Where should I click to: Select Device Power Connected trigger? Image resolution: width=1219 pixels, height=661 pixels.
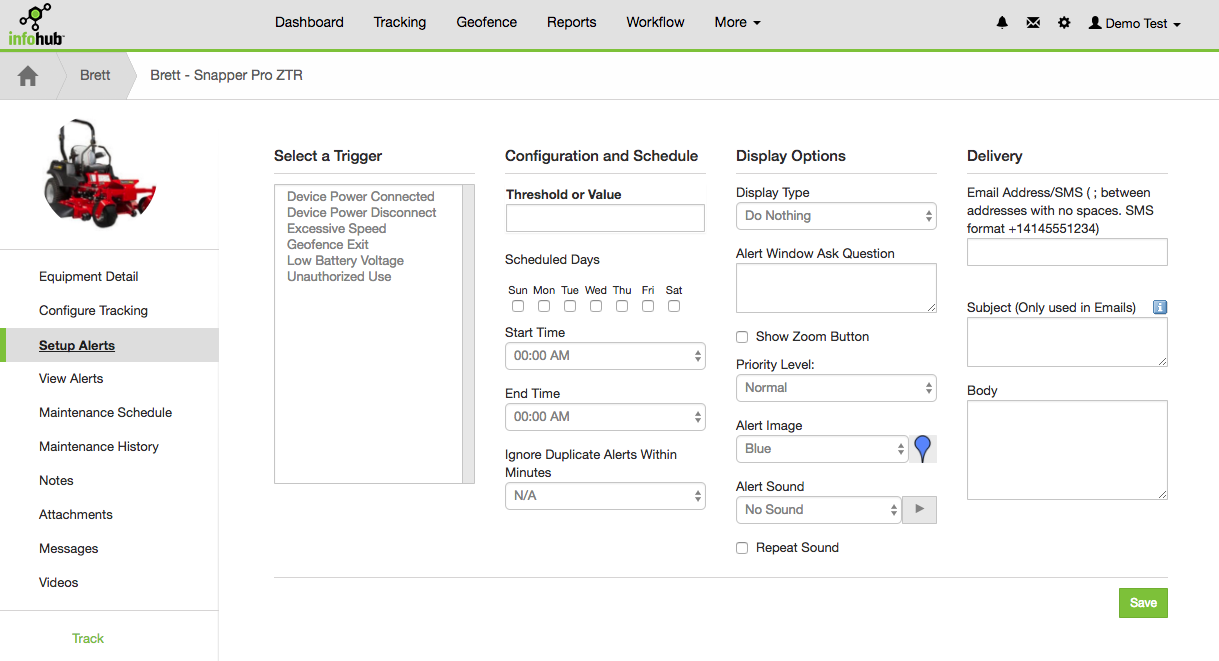tap(361, 197)
